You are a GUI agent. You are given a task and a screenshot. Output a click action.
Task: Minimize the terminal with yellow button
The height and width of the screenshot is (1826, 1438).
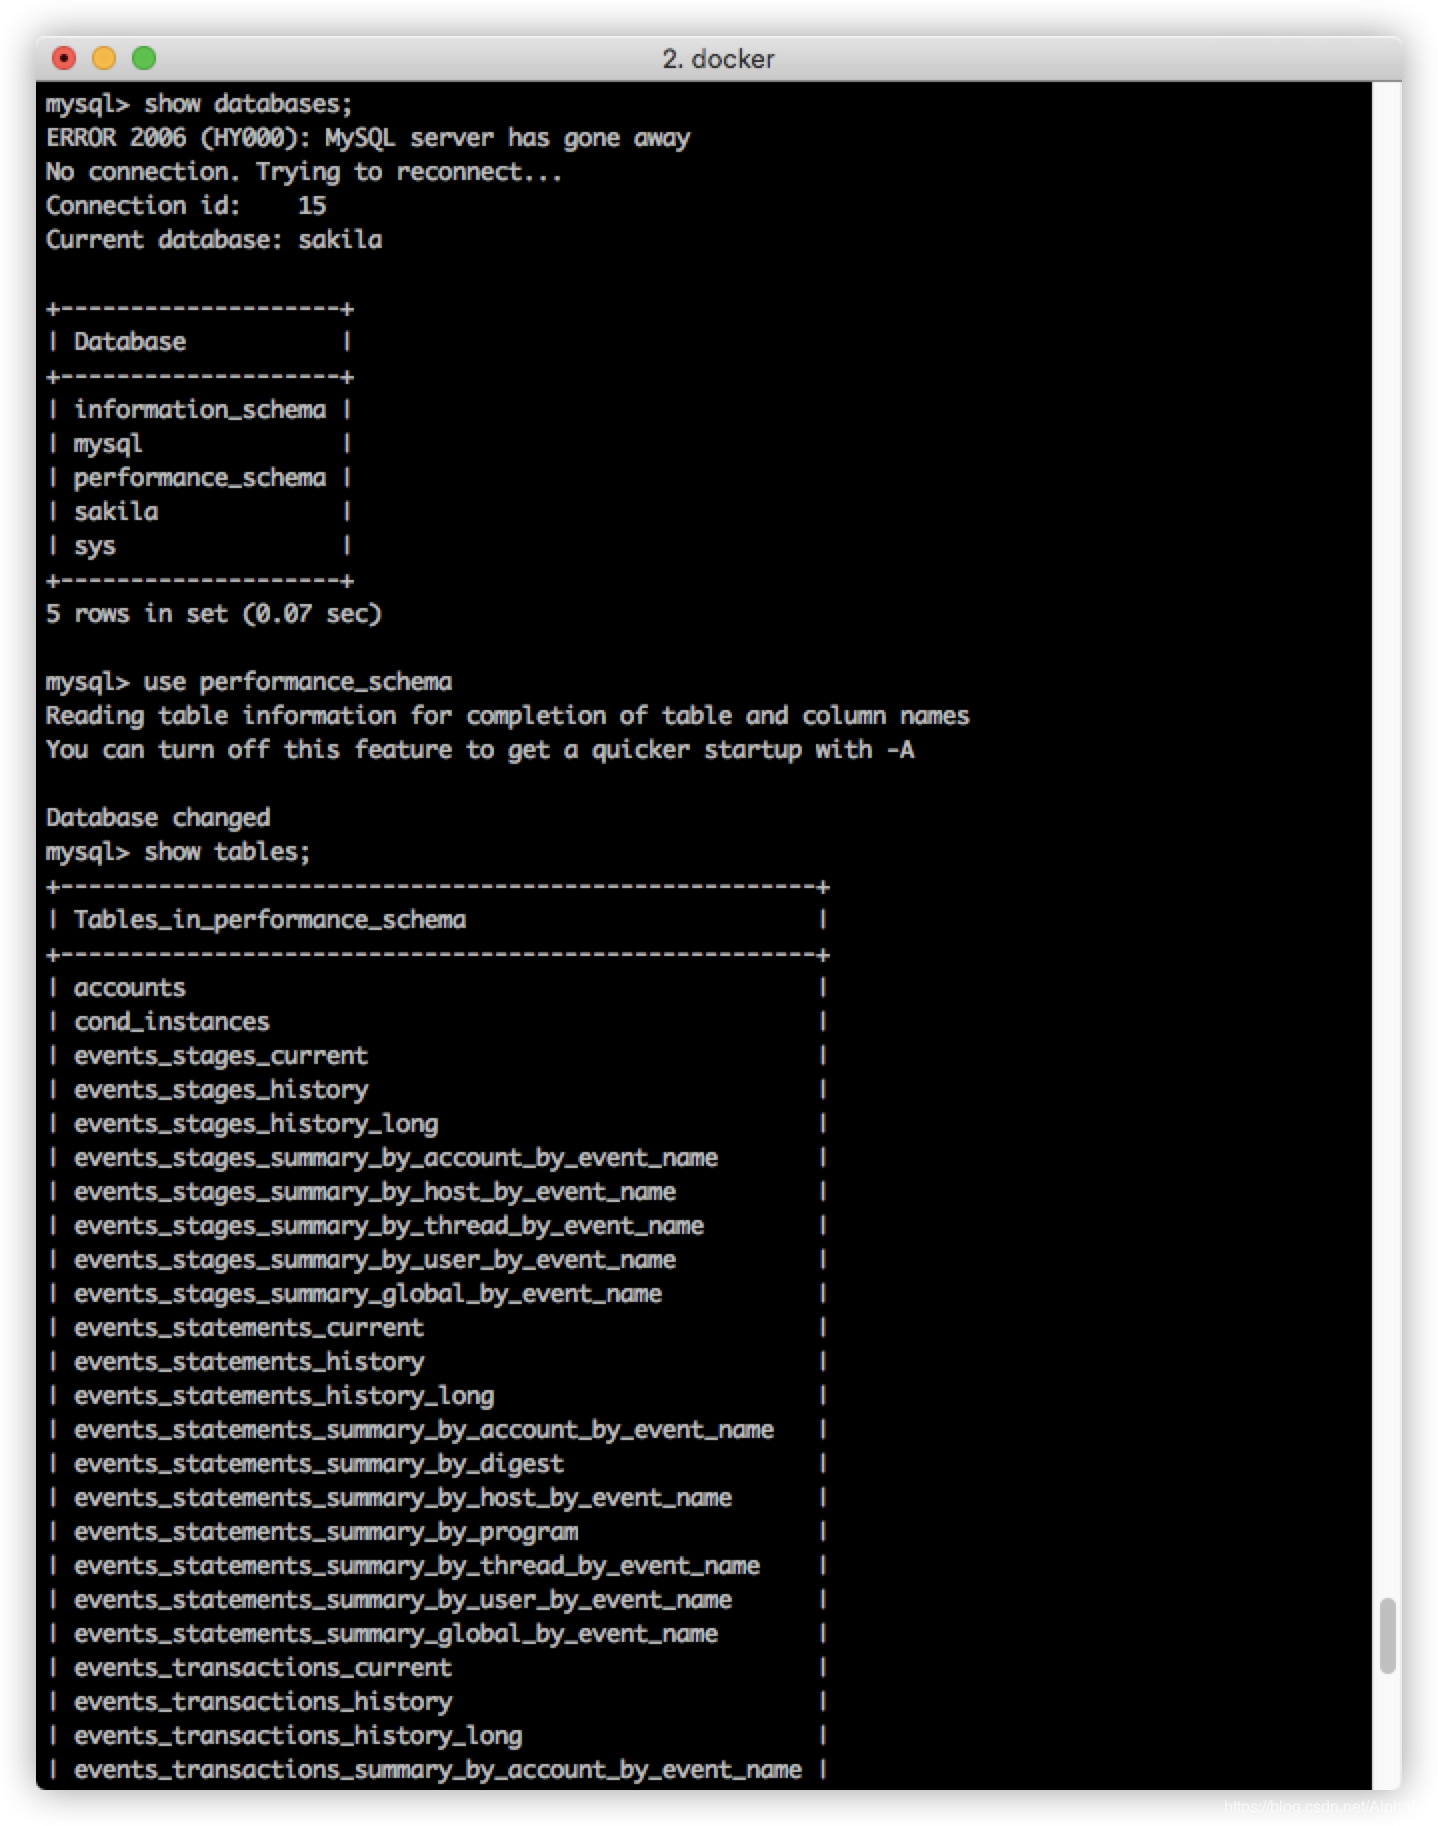pyautogui.click(x=104, y=58)
